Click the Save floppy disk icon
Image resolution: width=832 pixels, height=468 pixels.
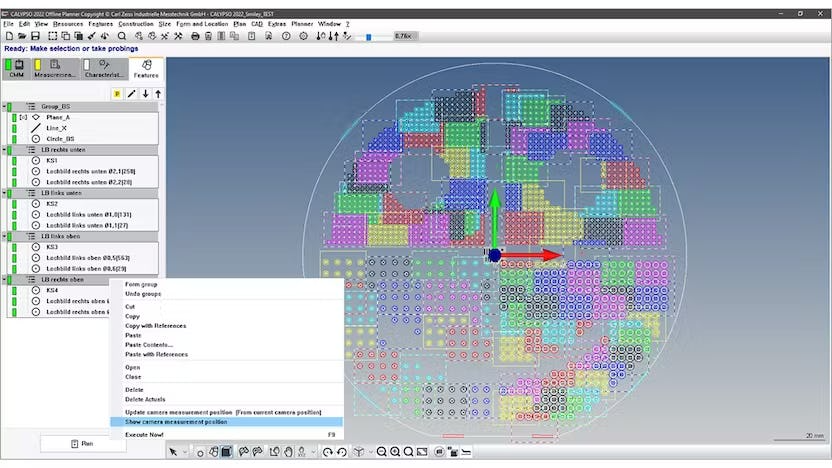[x=36, y=36]
